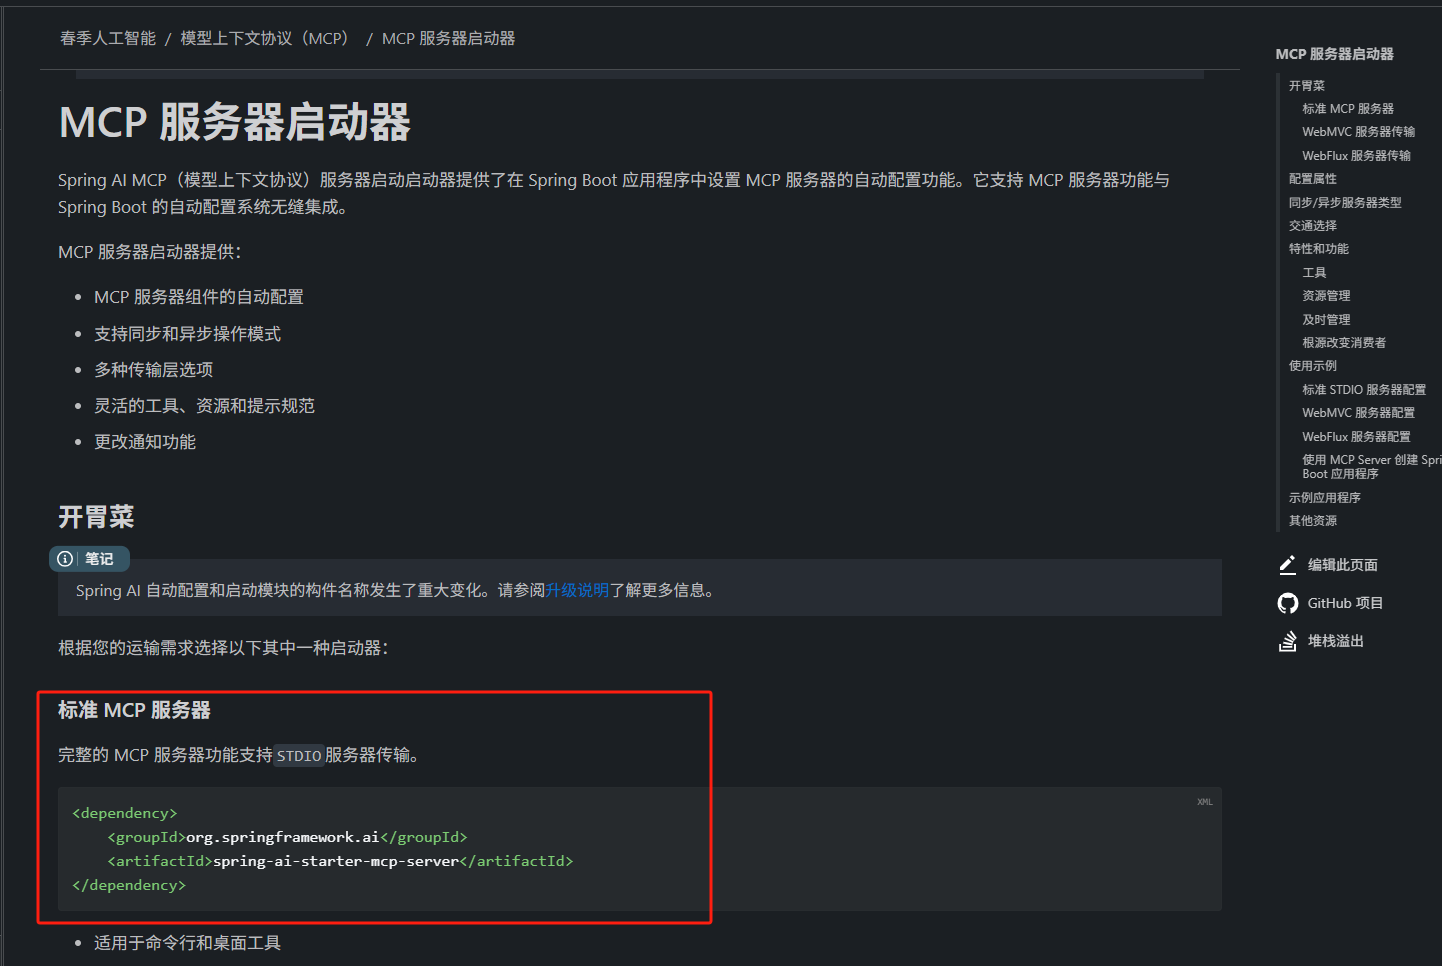The width and height of the screenshot is (1442, 966).
Task: Go to 其他资源 in the sidebar
Action: tap(1313, 521)
